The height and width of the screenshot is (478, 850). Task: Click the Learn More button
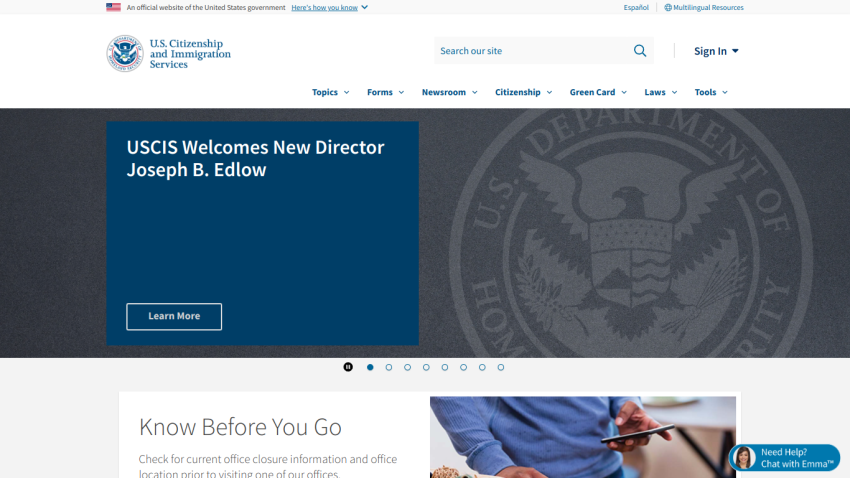pos(174,316)
